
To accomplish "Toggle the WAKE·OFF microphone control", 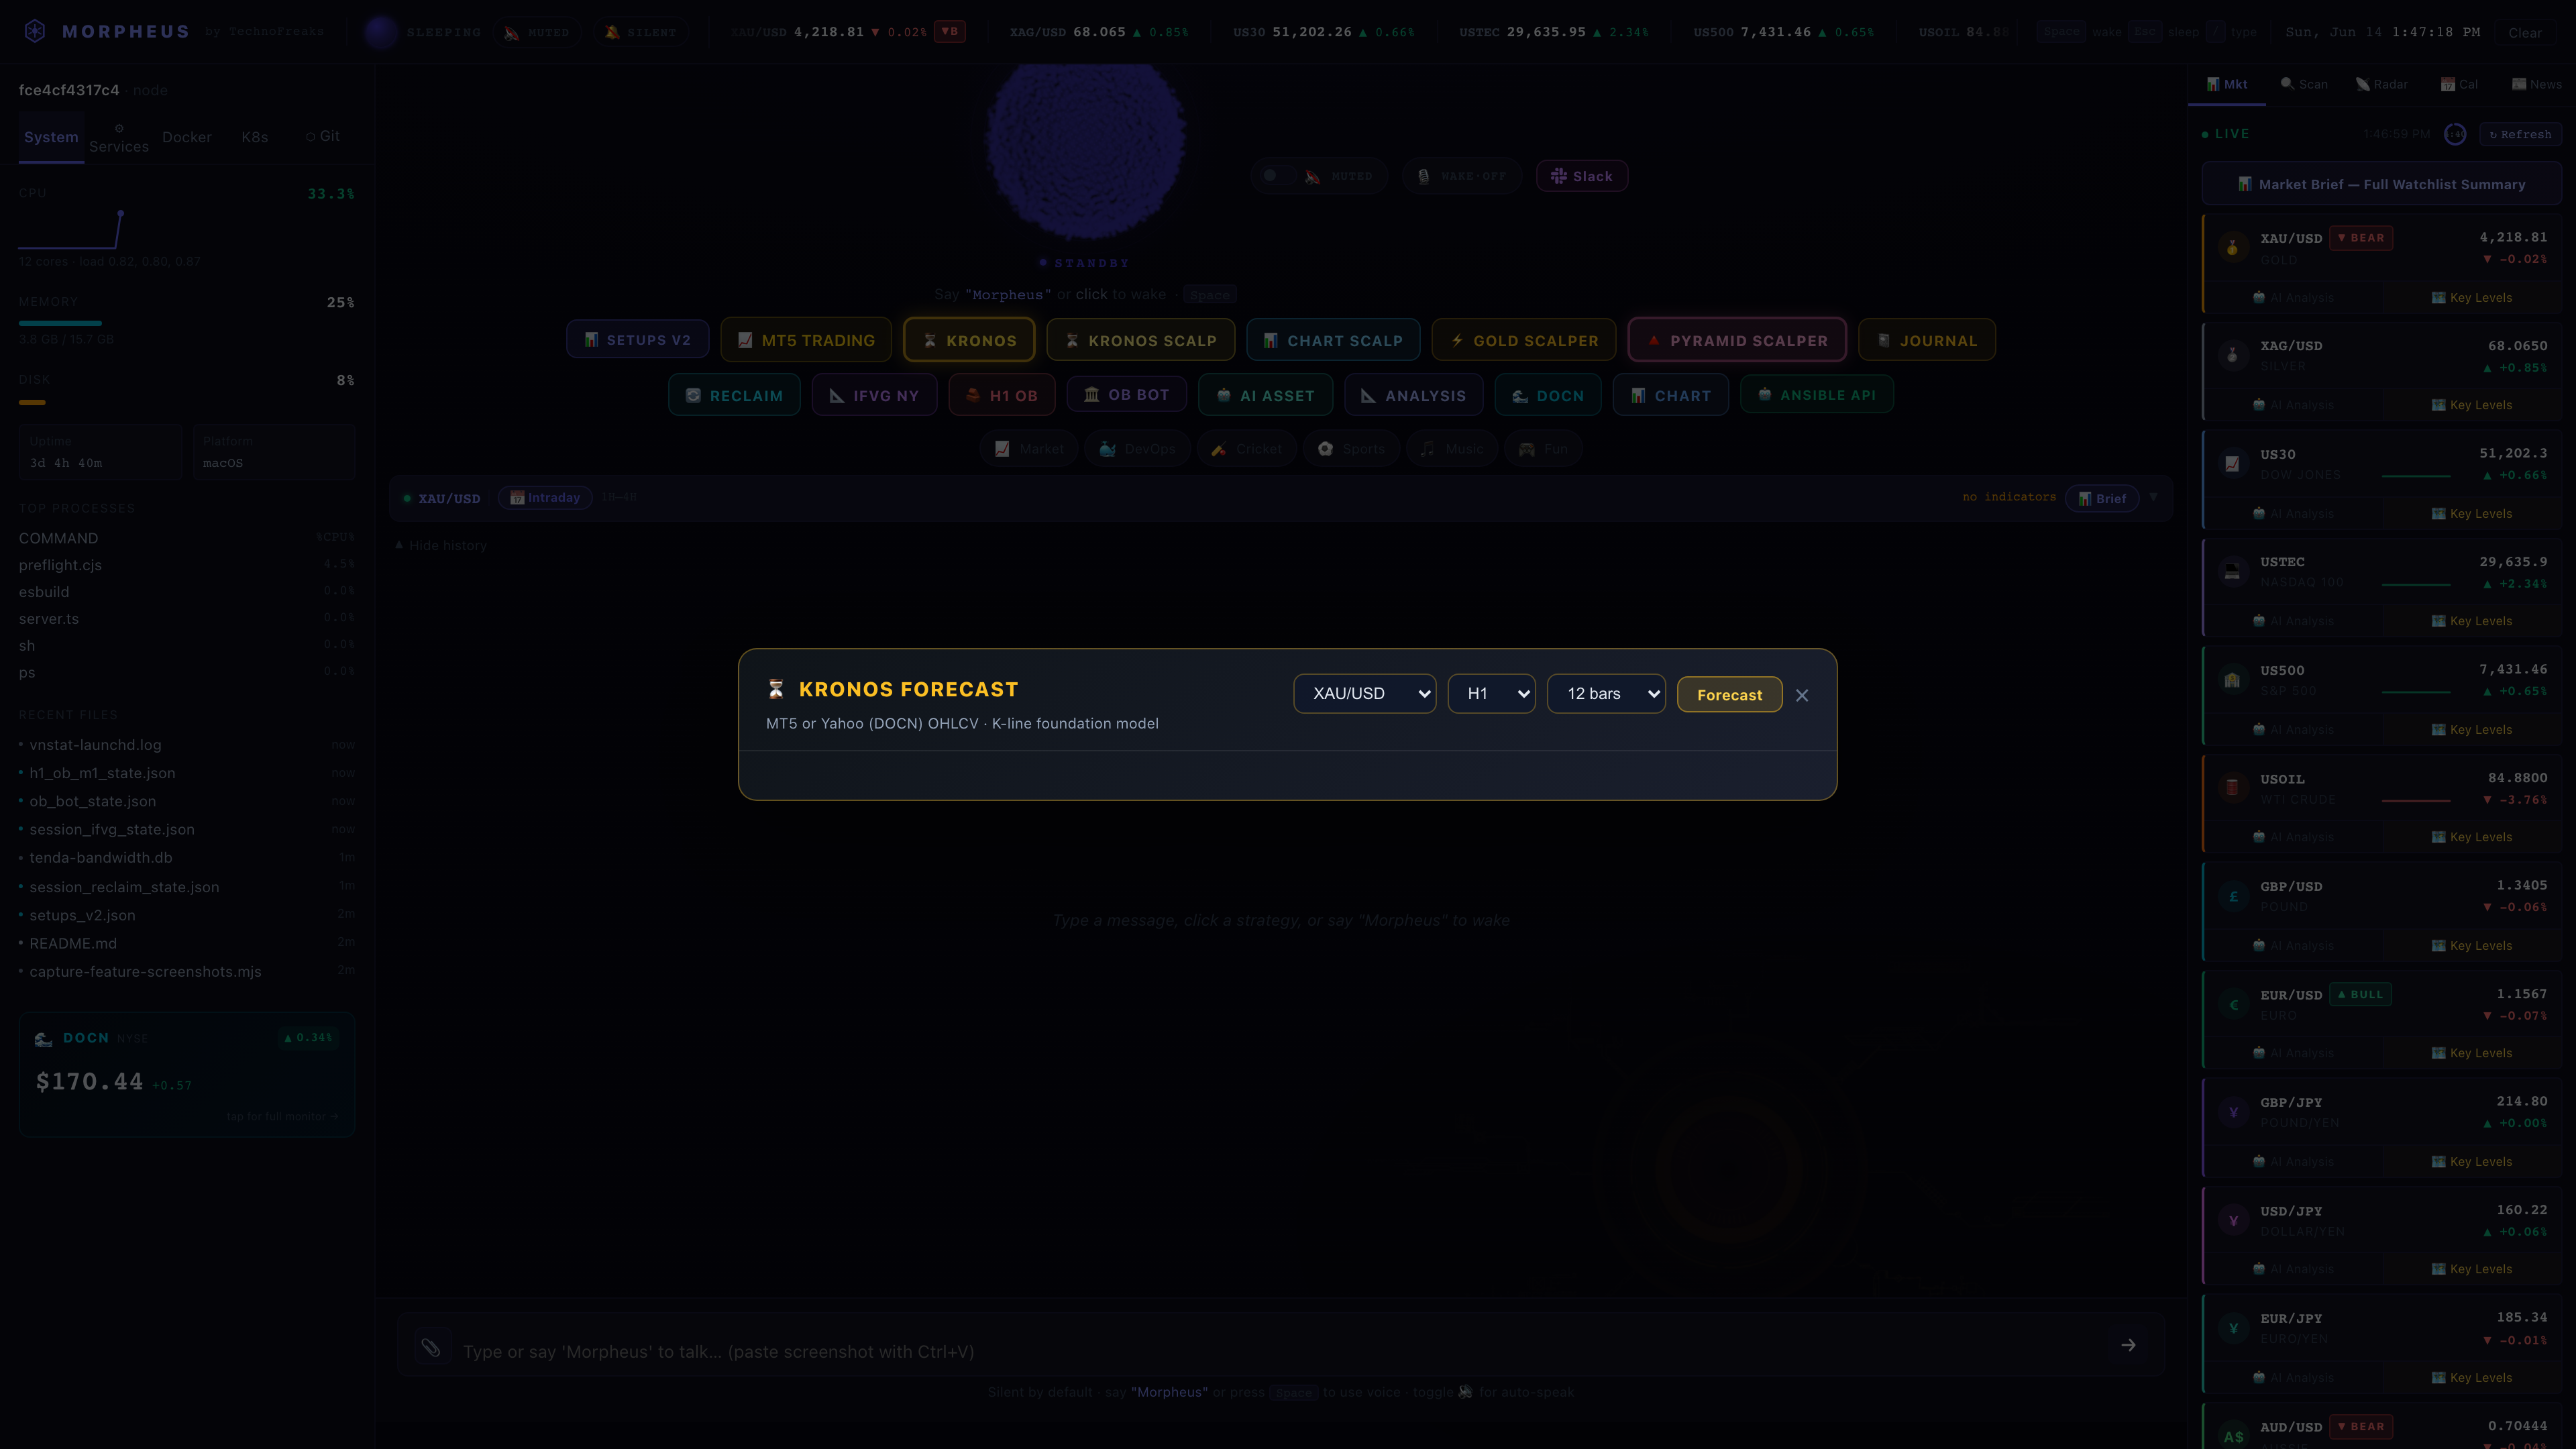I will 1461,176.
